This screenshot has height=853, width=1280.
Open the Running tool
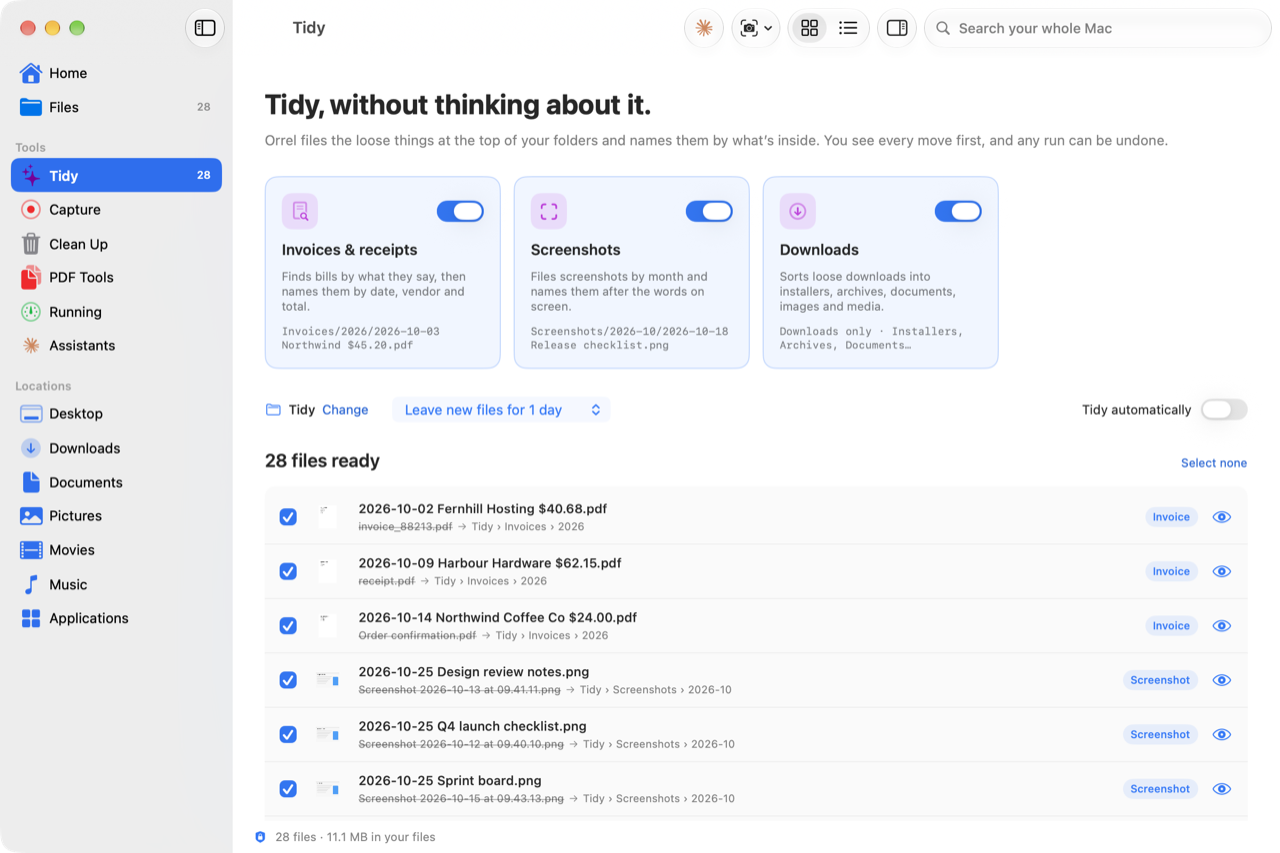(116, 312)
